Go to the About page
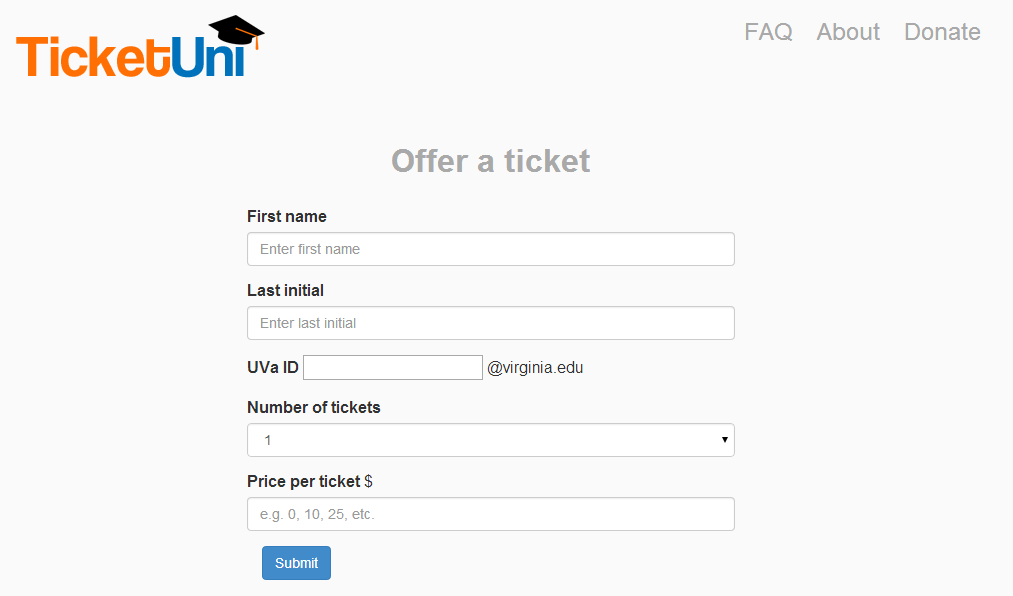 [x=848, y=32]
